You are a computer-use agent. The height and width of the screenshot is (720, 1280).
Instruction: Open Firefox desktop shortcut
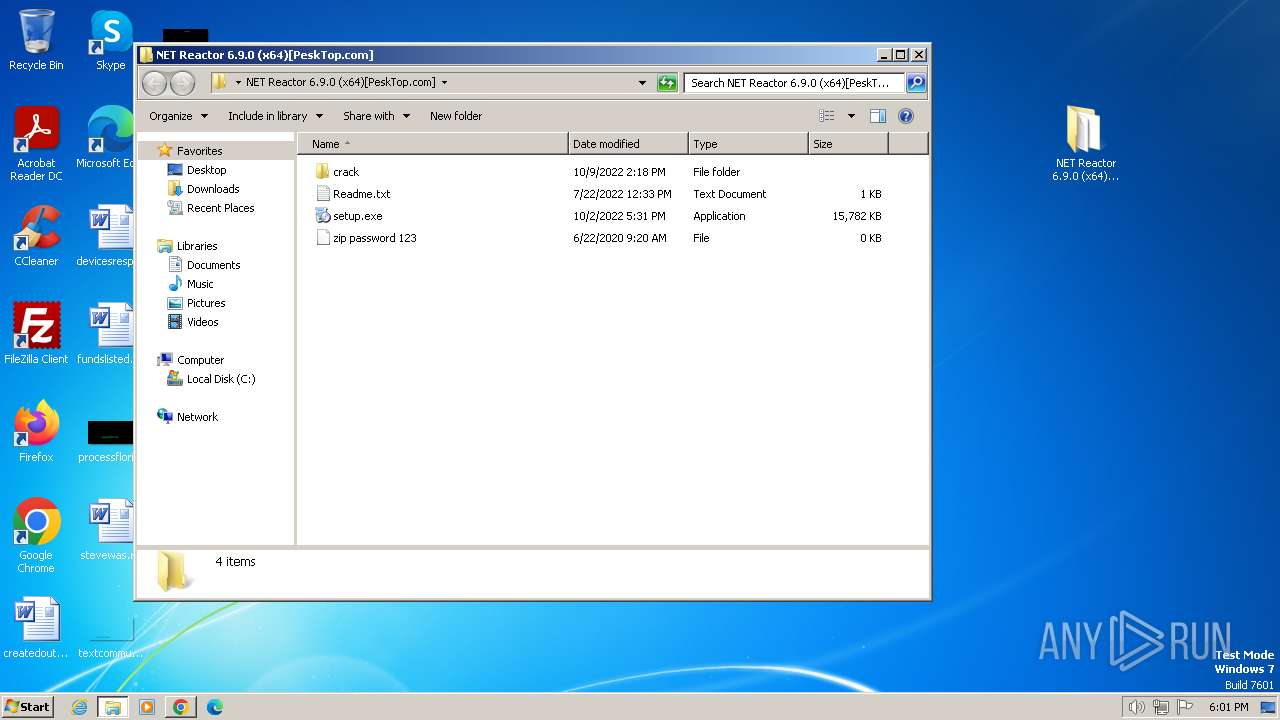pyautogui.click(x=36, y=432)
